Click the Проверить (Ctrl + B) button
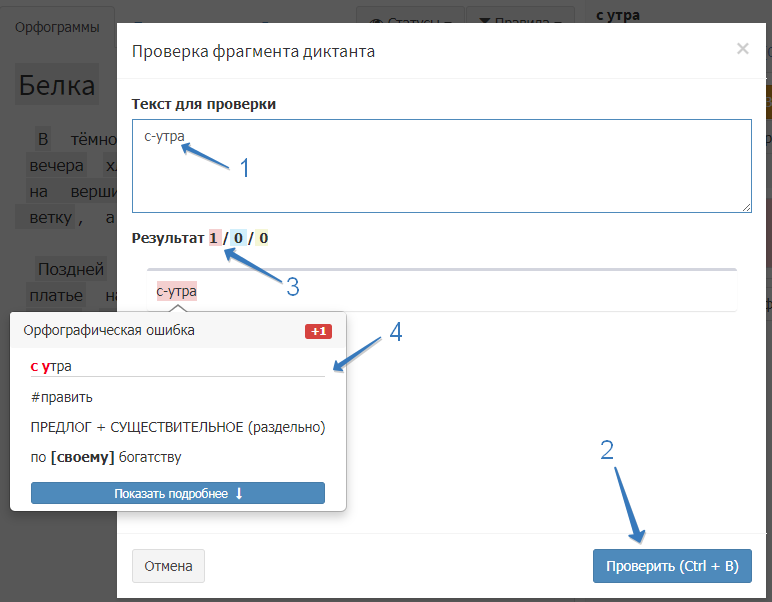Image resolution: width=772 pixels, height=602 pixels. (671, 566)
